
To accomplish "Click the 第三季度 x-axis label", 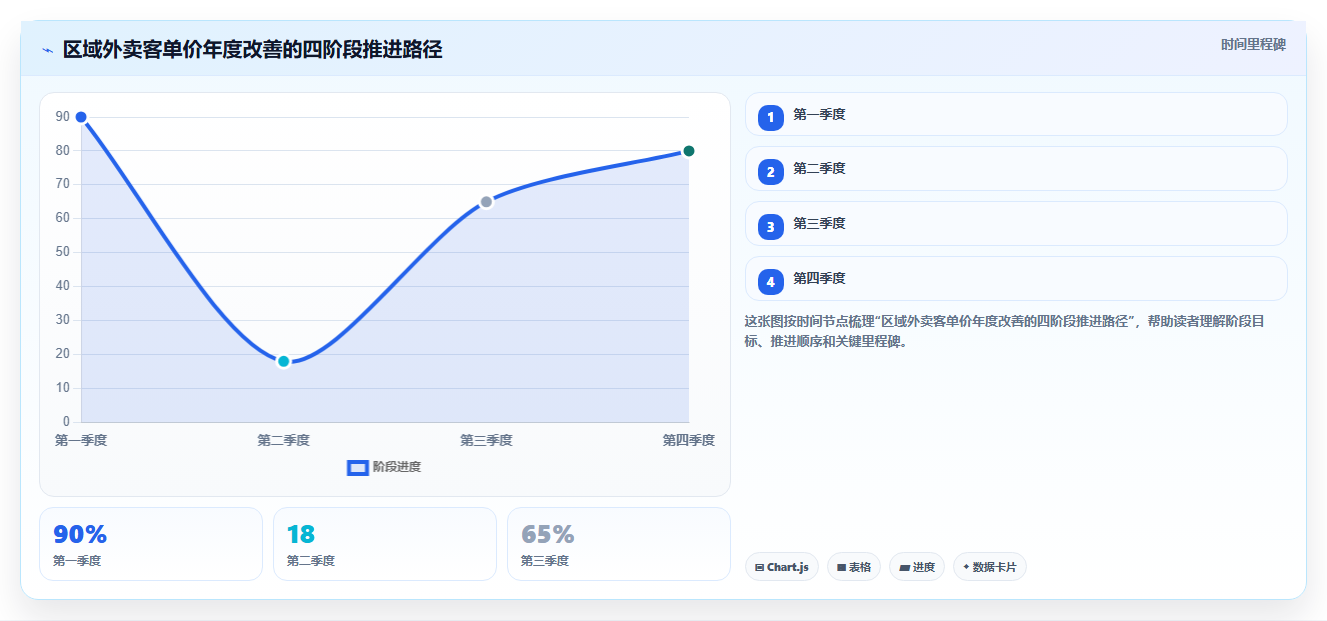I will [486, 440].
